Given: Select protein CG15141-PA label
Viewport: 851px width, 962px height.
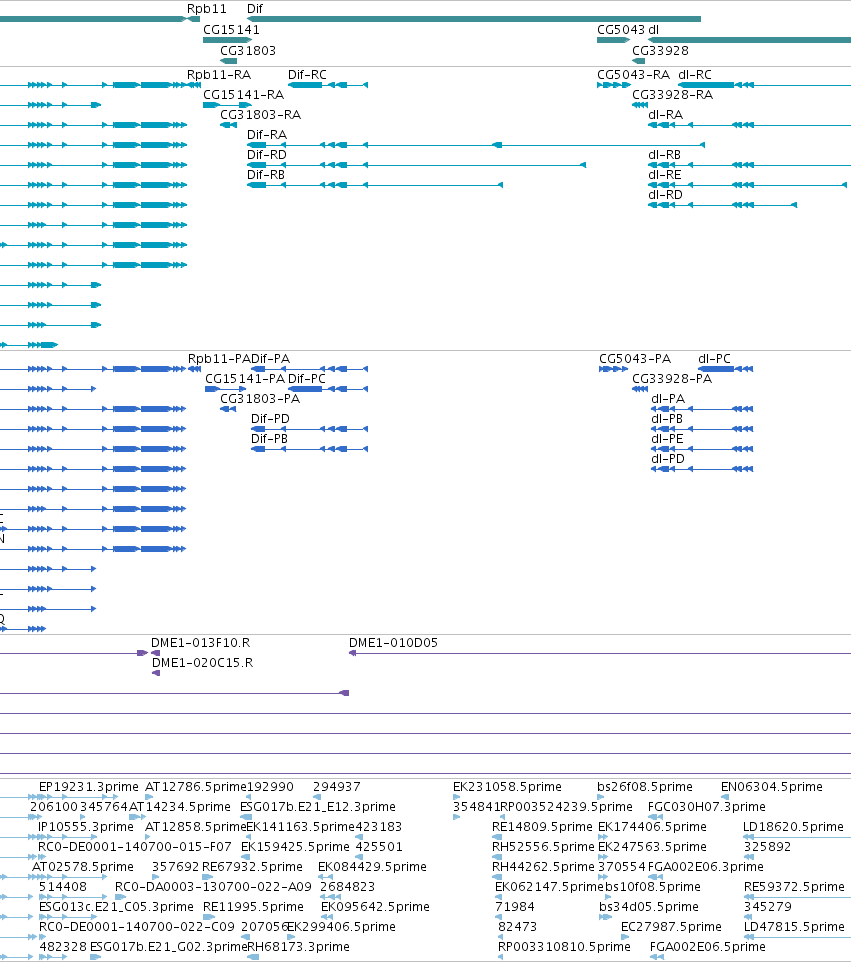Looking at the screenshot, I should point(245,379).
